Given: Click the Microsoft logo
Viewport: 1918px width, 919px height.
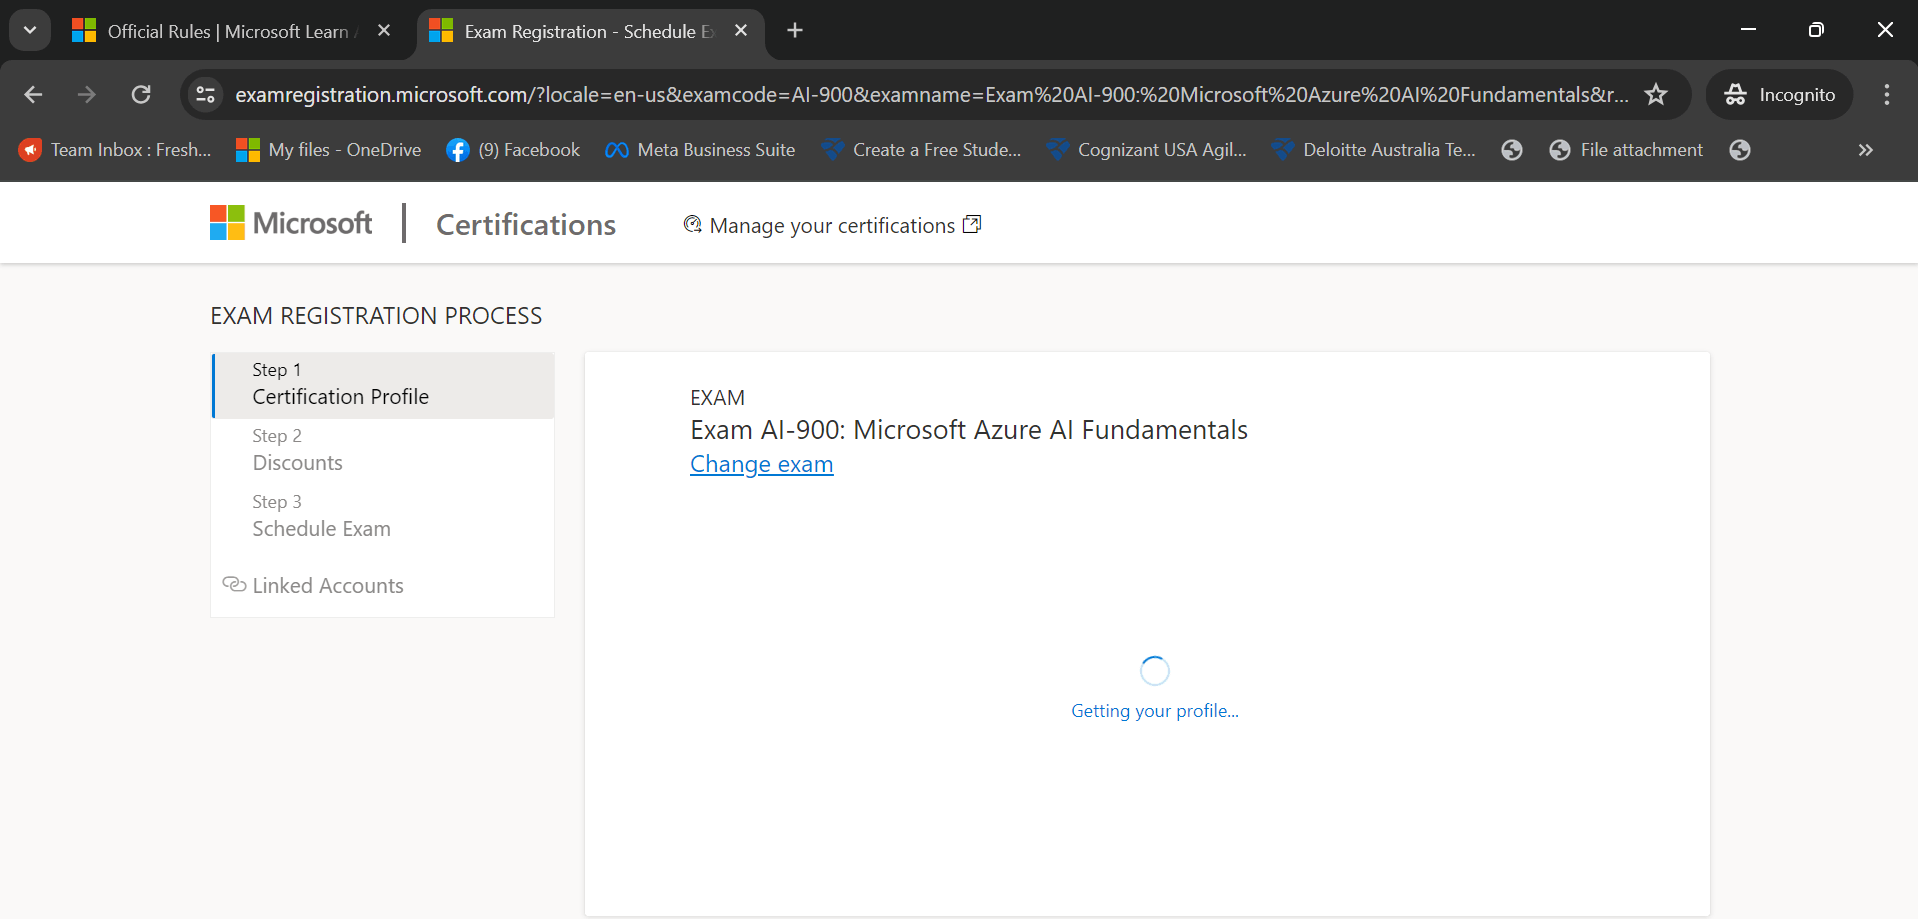Looking at the screenshot, I should (291, 223).
